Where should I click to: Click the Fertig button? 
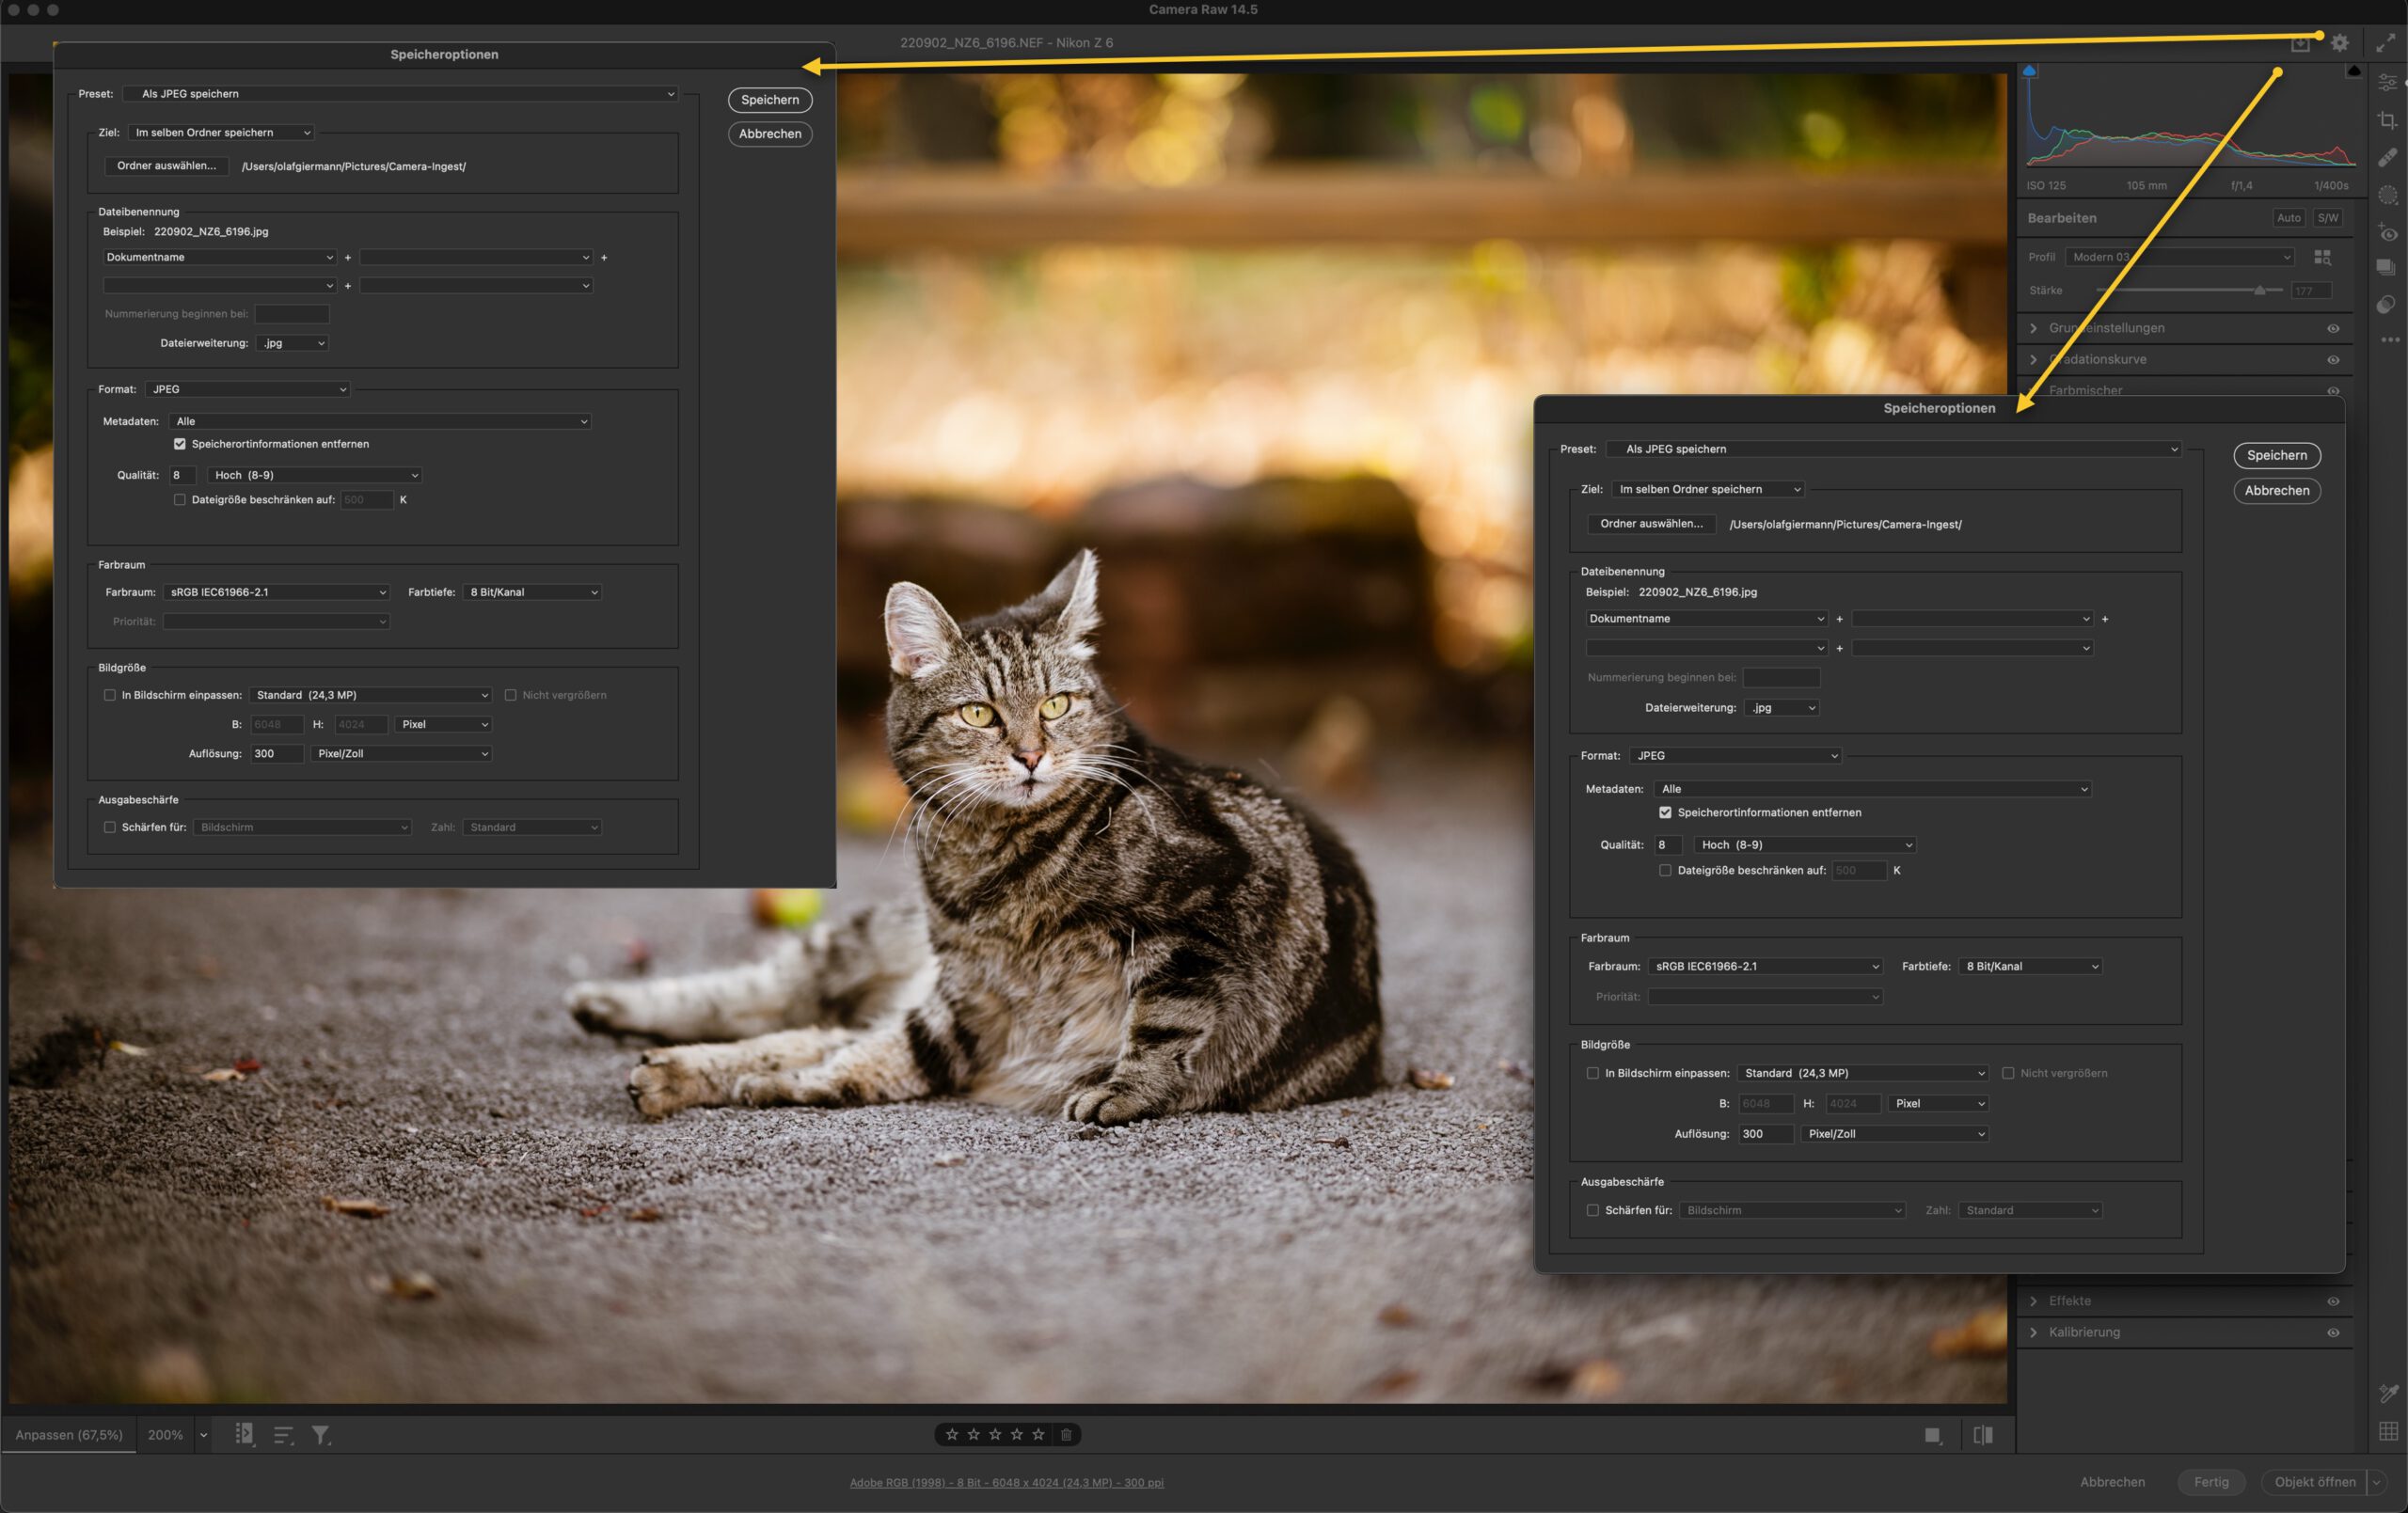(2210, 1482)
